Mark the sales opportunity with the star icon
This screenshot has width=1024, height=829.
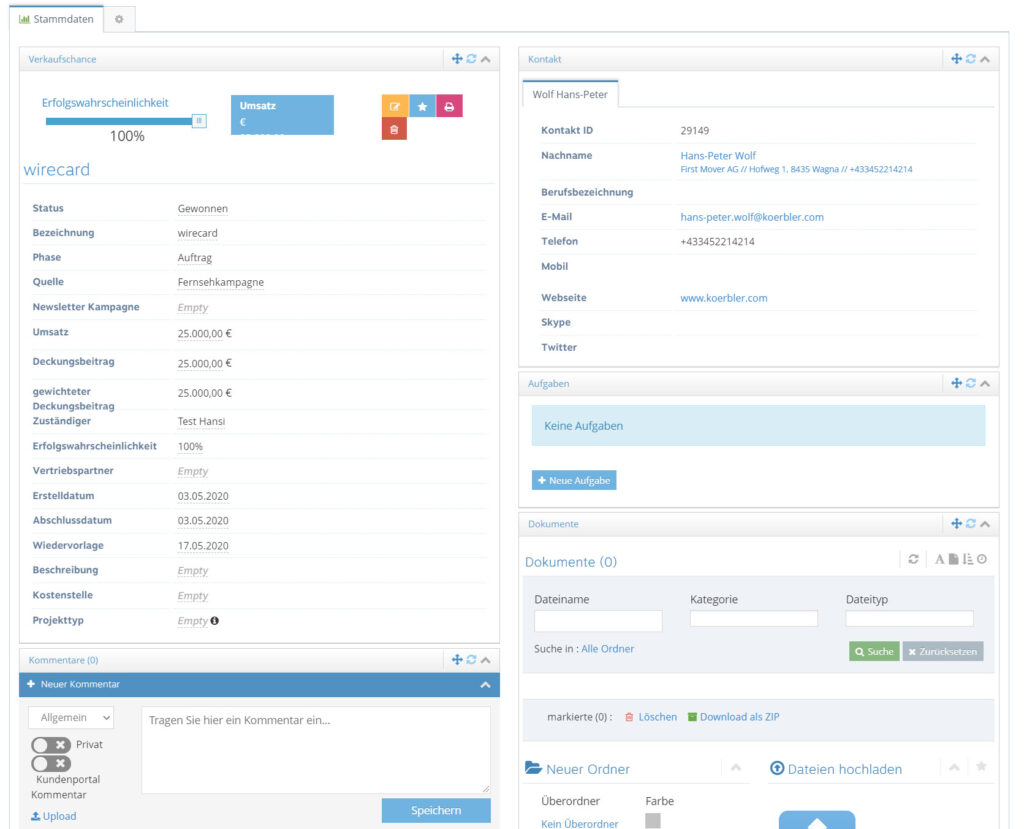click(423, 106)
